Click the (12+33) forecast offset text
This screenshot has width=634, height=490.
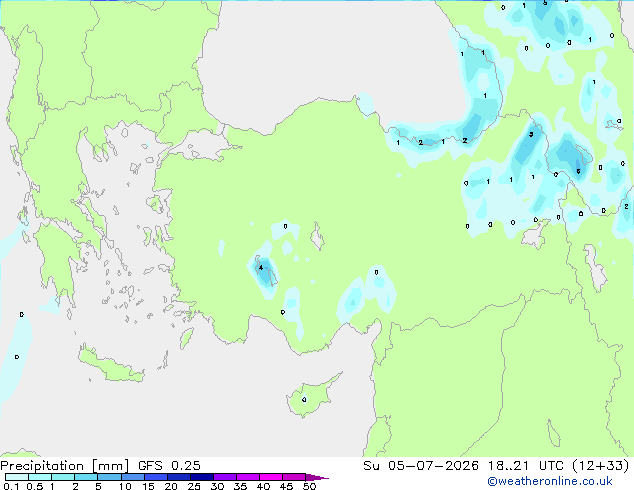(x=601, y=466)
